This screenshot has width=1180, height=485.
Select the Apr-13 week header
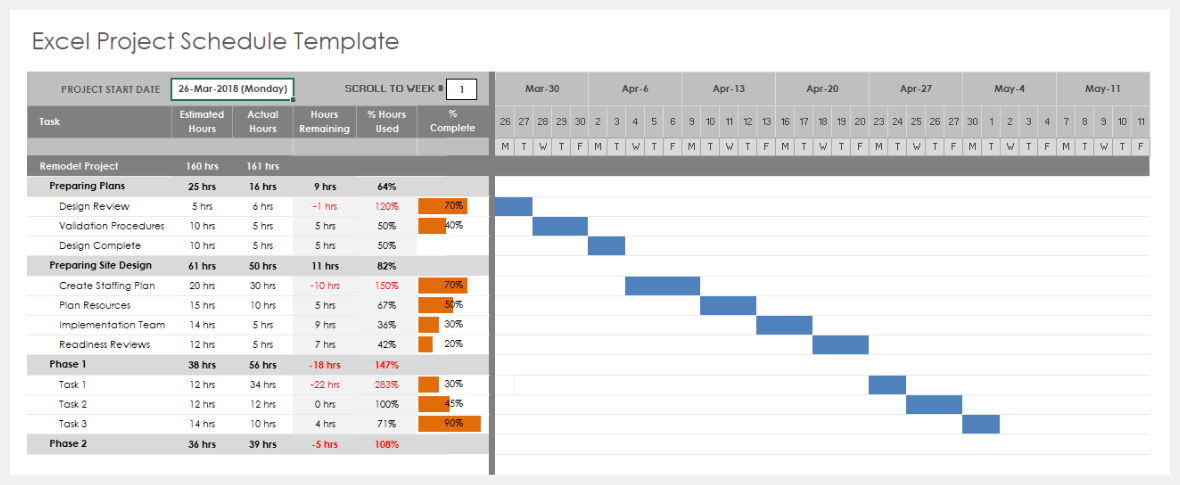click(x=728, y=89)
